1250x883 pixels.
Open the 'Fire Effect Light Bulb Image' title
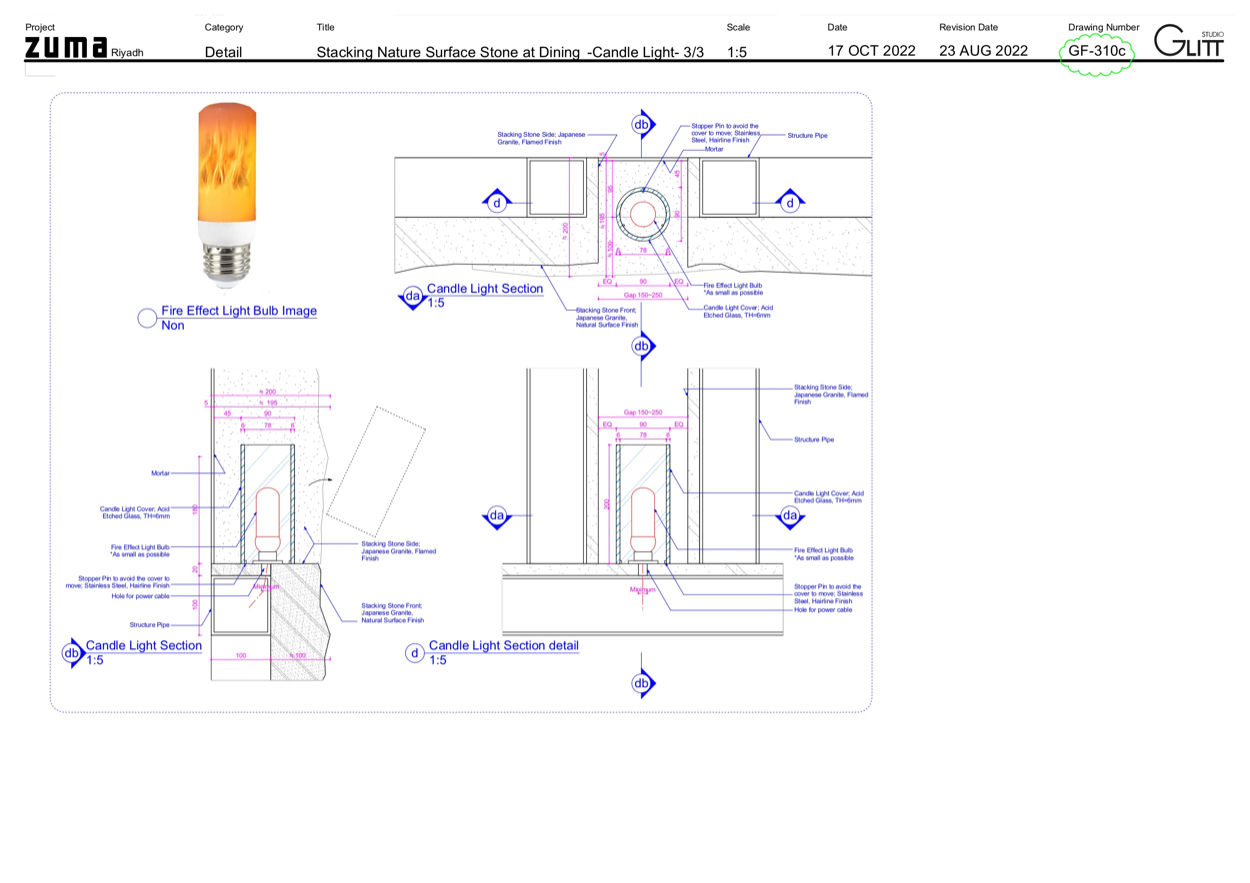[x=239, y=311]
